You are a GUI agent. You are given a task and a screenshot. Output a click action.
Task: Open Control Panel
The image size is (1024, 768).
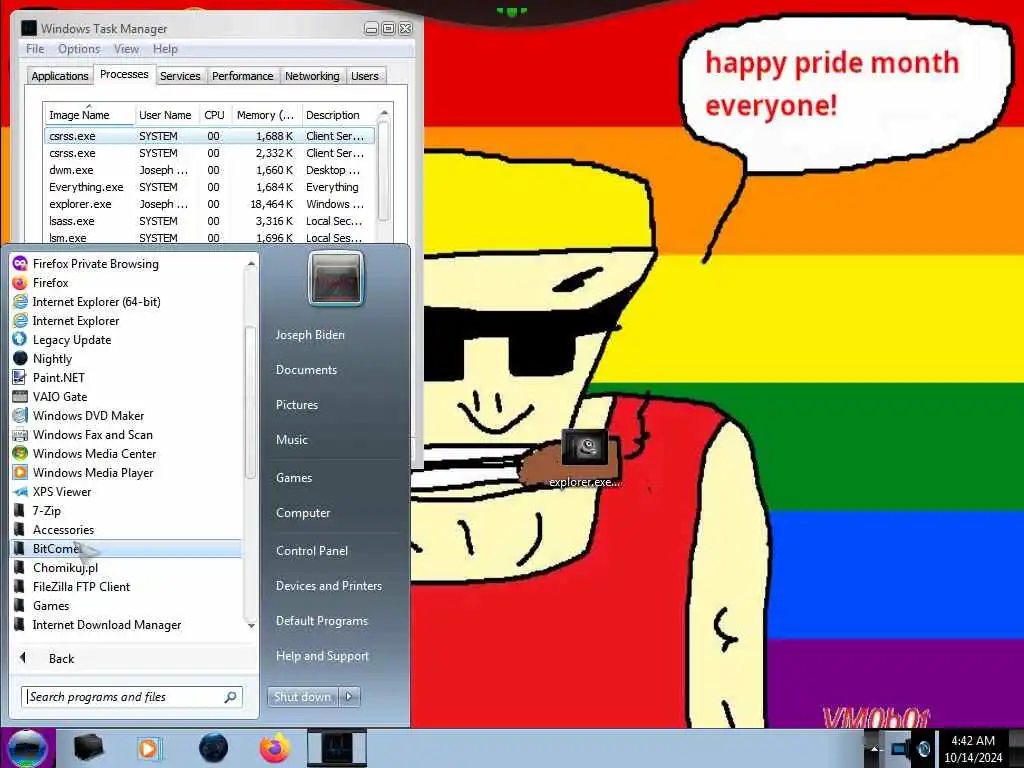pyautogui.click(x=312, y=551)
